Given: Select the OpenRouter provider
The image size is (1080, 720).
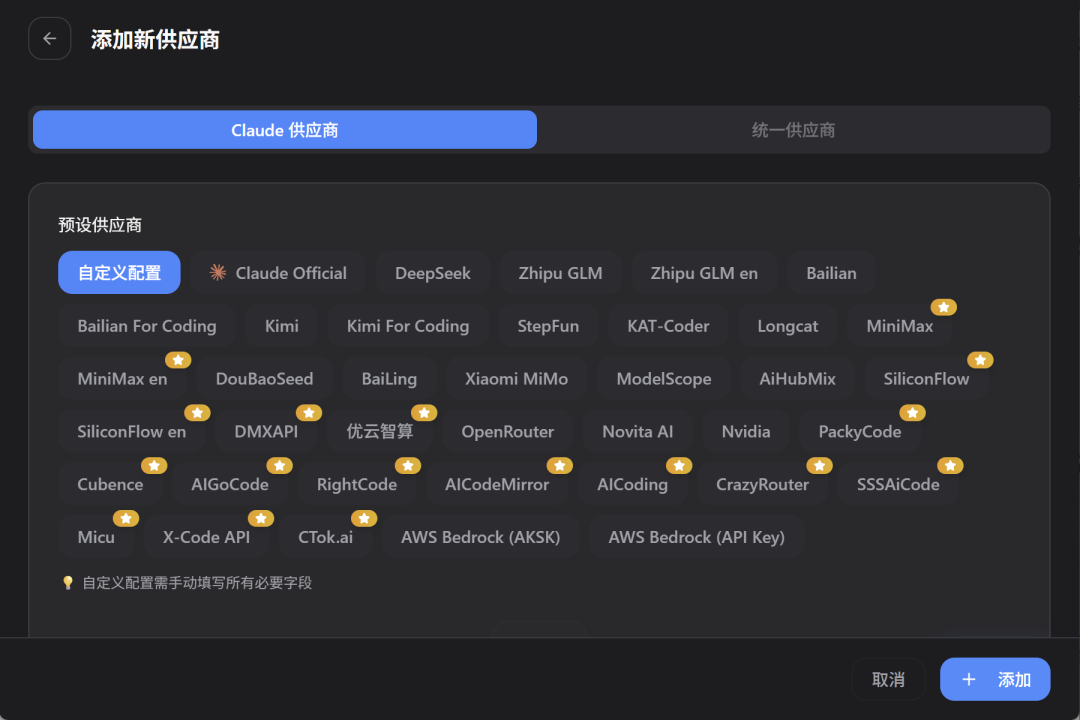Looking at the screenshot, I should 508,431.
